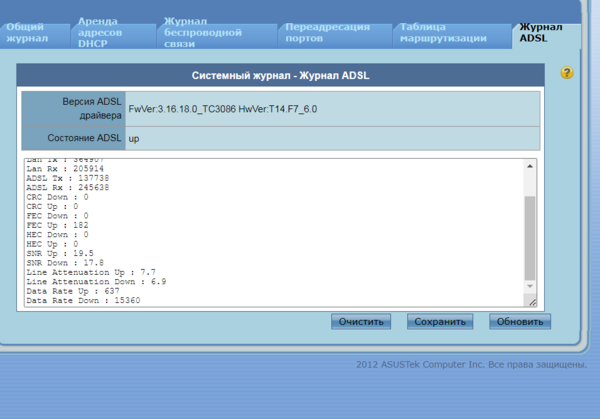Click the Очистить button
The width and height of the screenshot is (600, 419).
[x=361, y=321]
